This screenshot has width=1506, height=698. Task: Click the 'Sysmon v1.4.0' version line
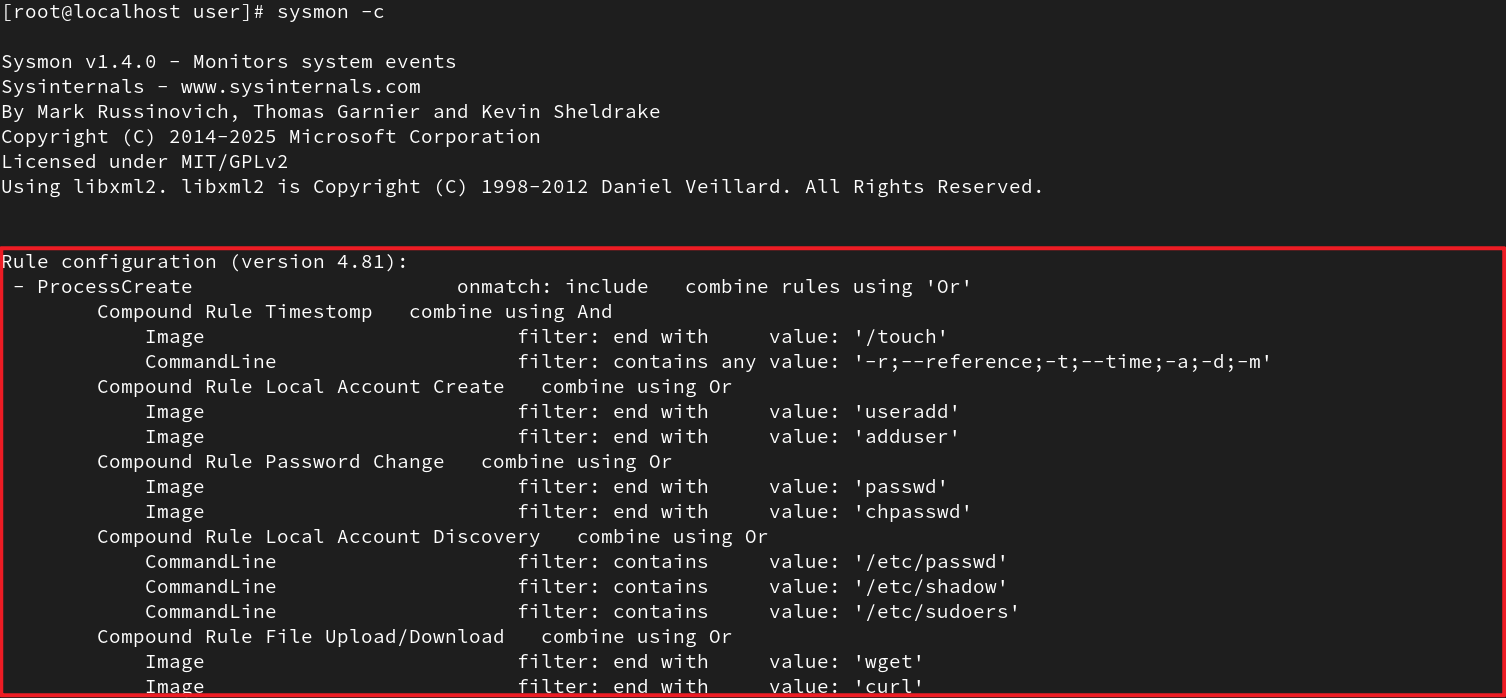pyautogui.click(x=229, y=62)
